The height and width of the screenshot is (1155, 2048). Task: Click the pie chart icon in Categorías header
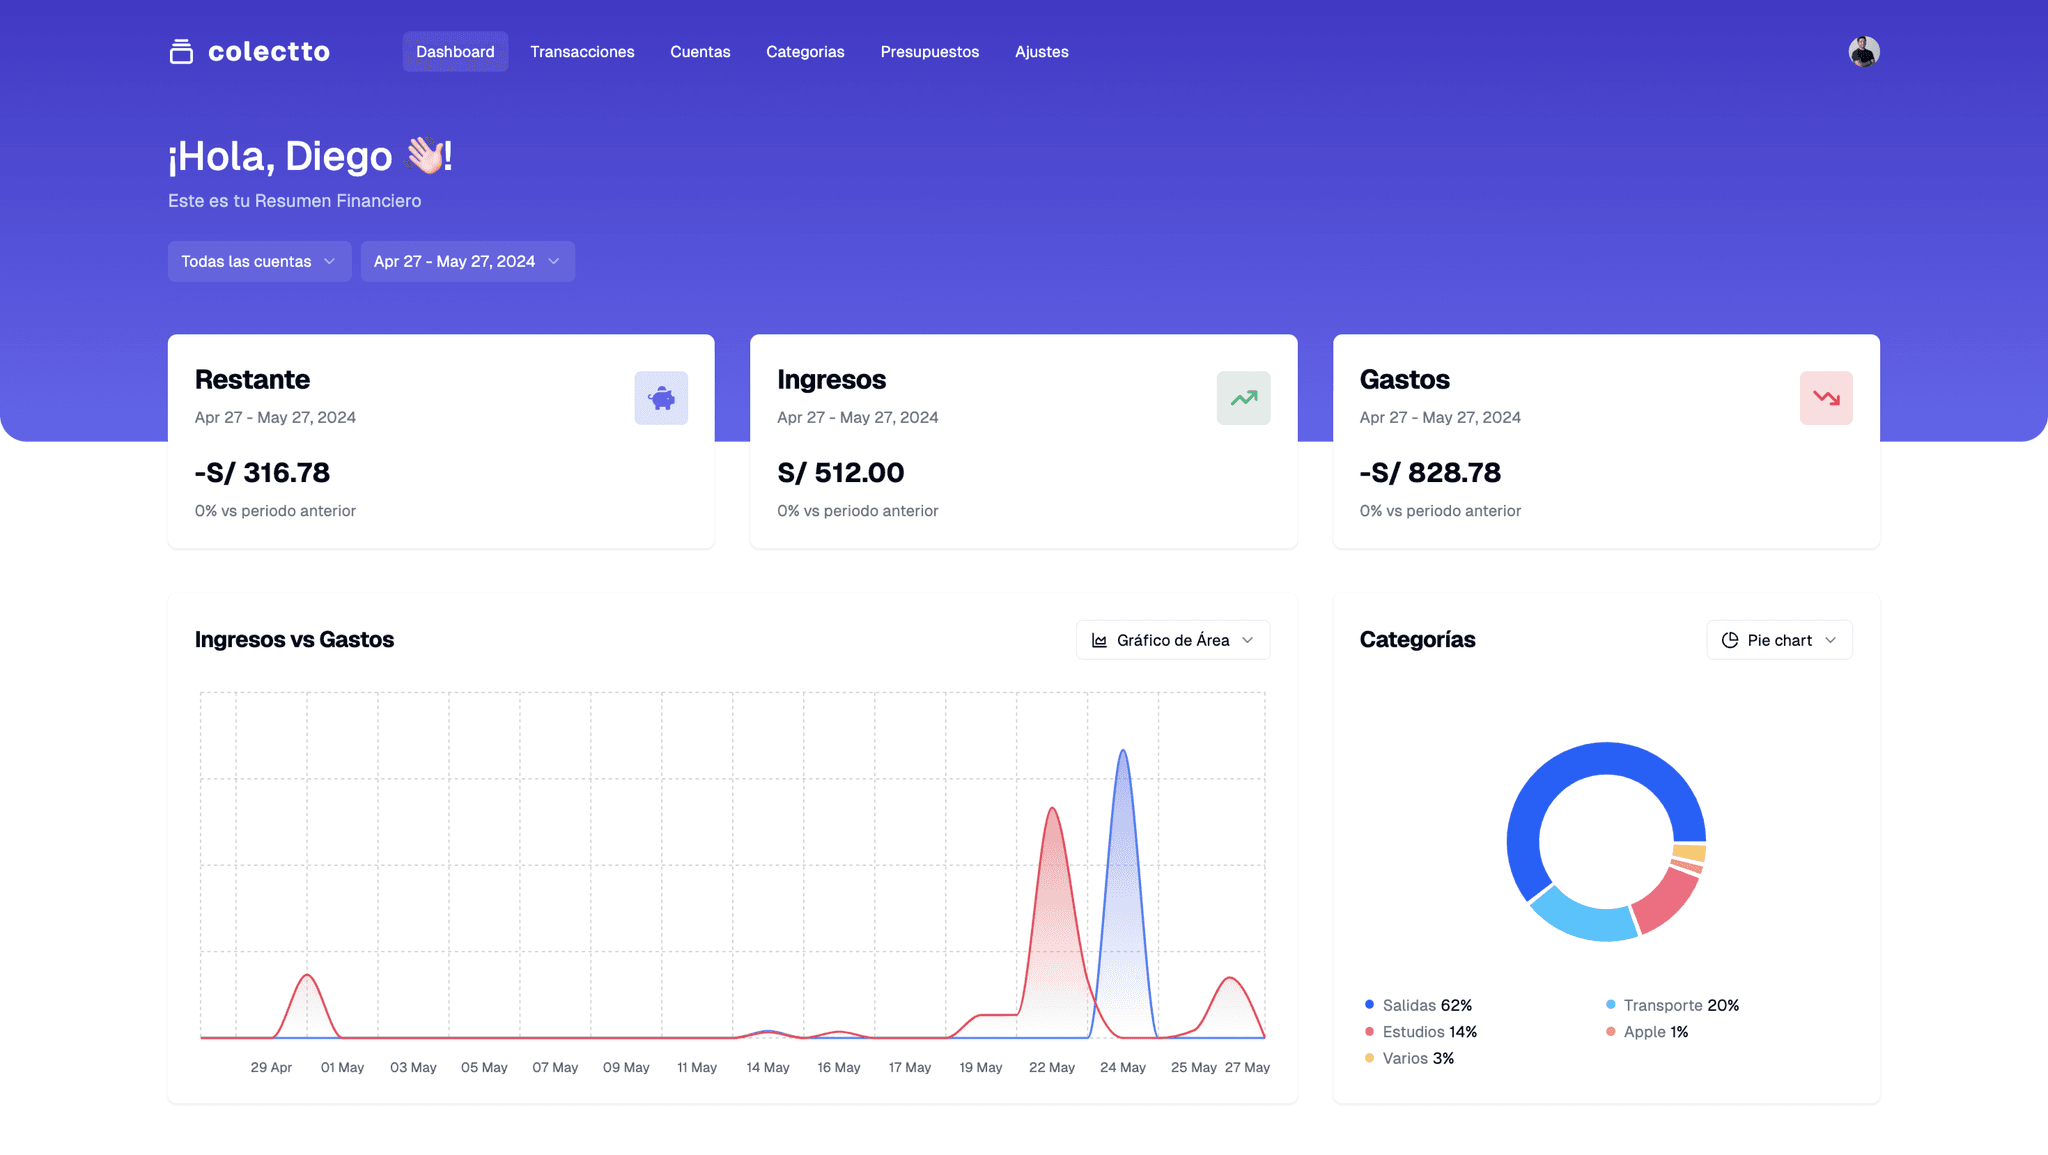[1731, 639]
